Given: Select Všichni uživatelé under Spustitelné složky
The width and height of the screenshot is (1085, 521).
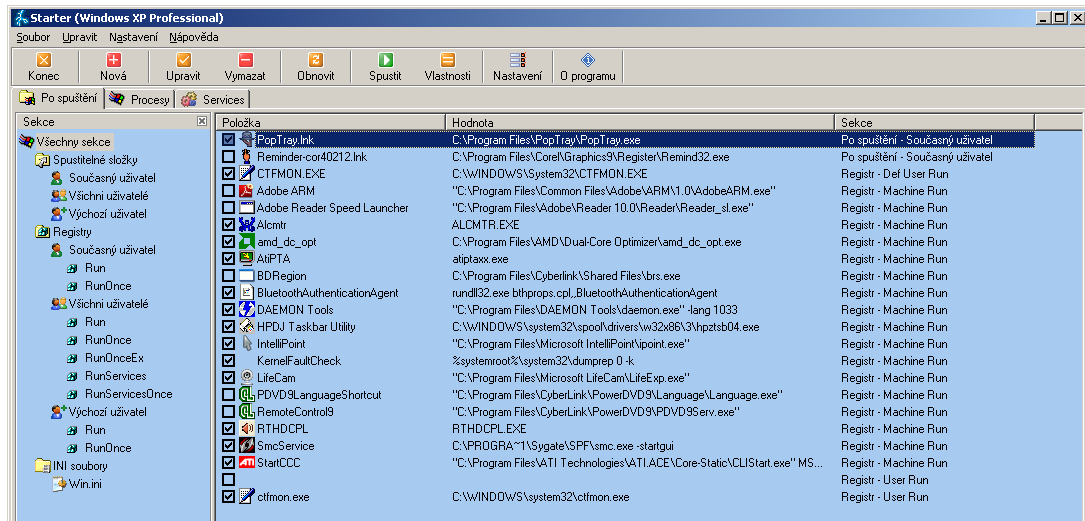Looking at the screenshot, I should tap(109, 196).
